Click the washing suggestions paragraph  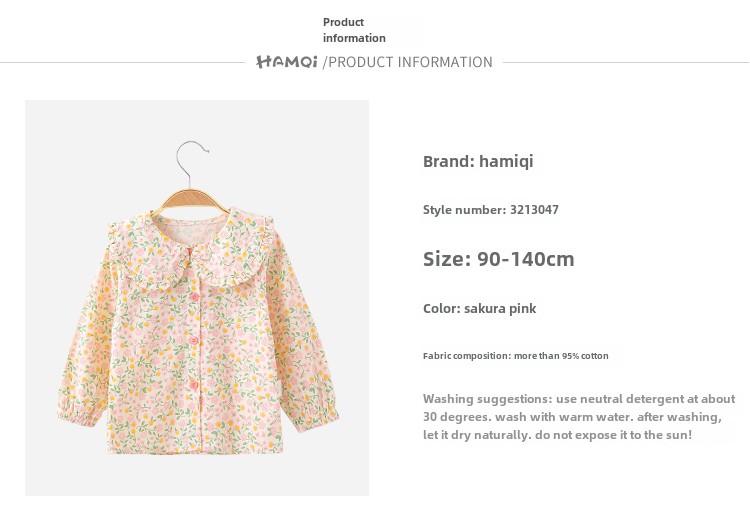tap(578, 416)
